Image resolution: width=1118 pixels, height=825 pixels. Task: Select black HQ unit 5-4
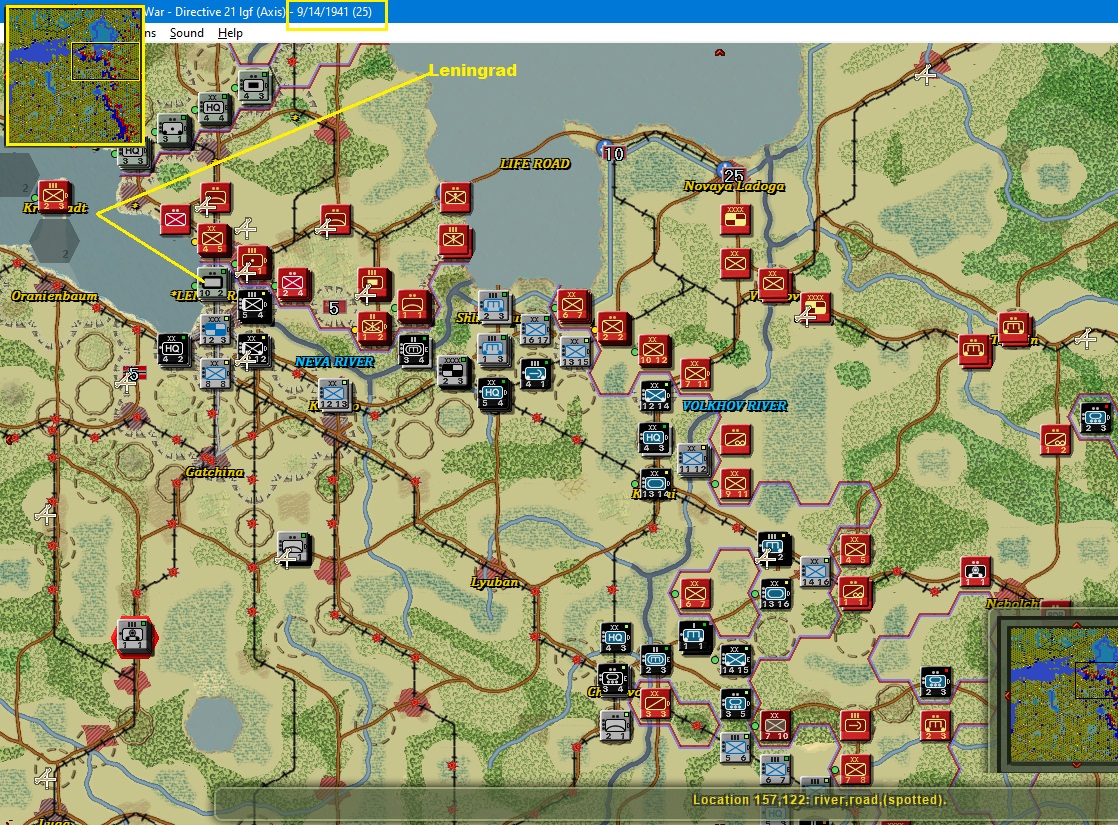pyautogui.click(x=493, y=394)
